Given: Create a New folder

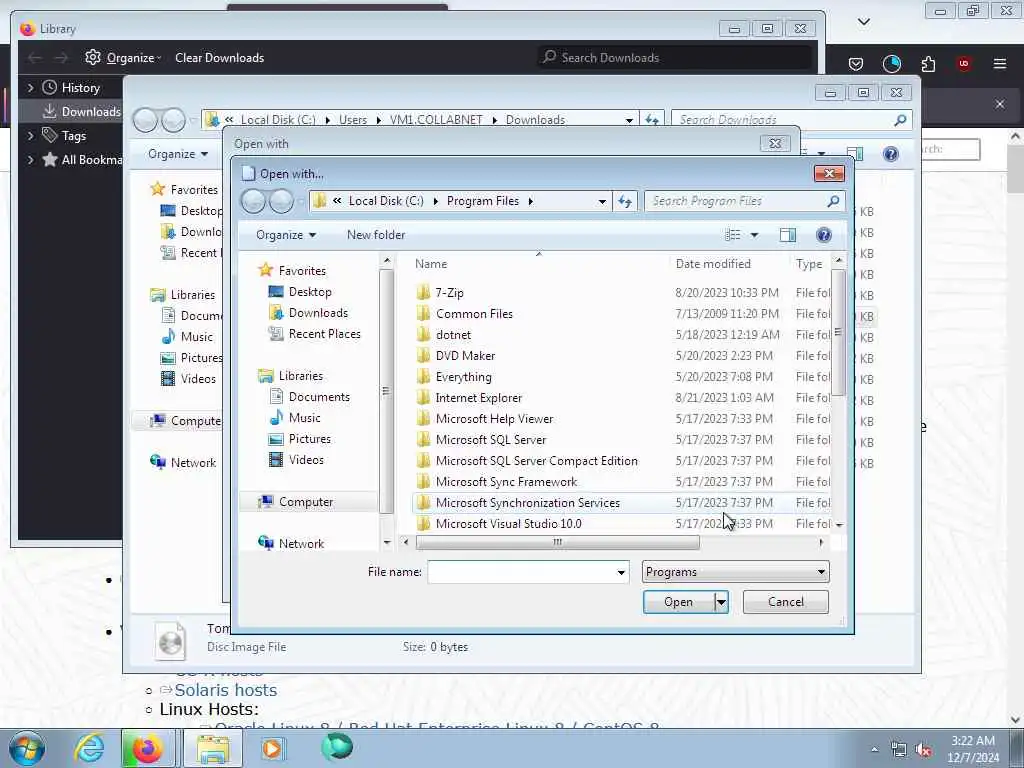Looking at the screenshot, I should [376, 234].
